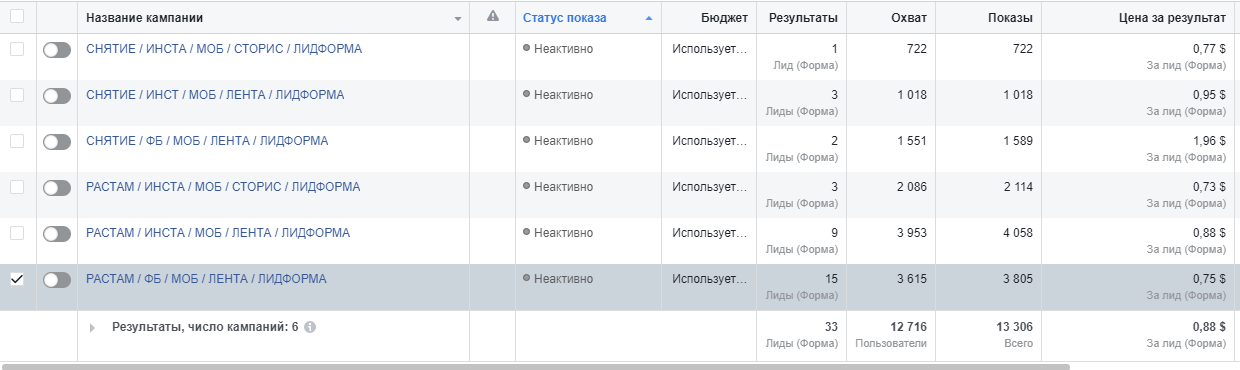Uncheck the box for РАСТАМ / ФБ / МОБ / ЛЕНТА
This screenshot has width=1240, height=370.
17,279
